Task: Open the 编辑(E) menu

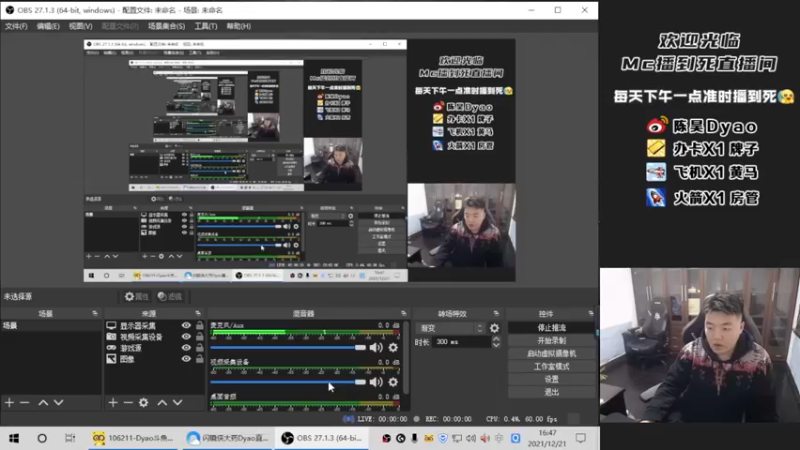Action: pyautogui.click(x=48, y=26)
